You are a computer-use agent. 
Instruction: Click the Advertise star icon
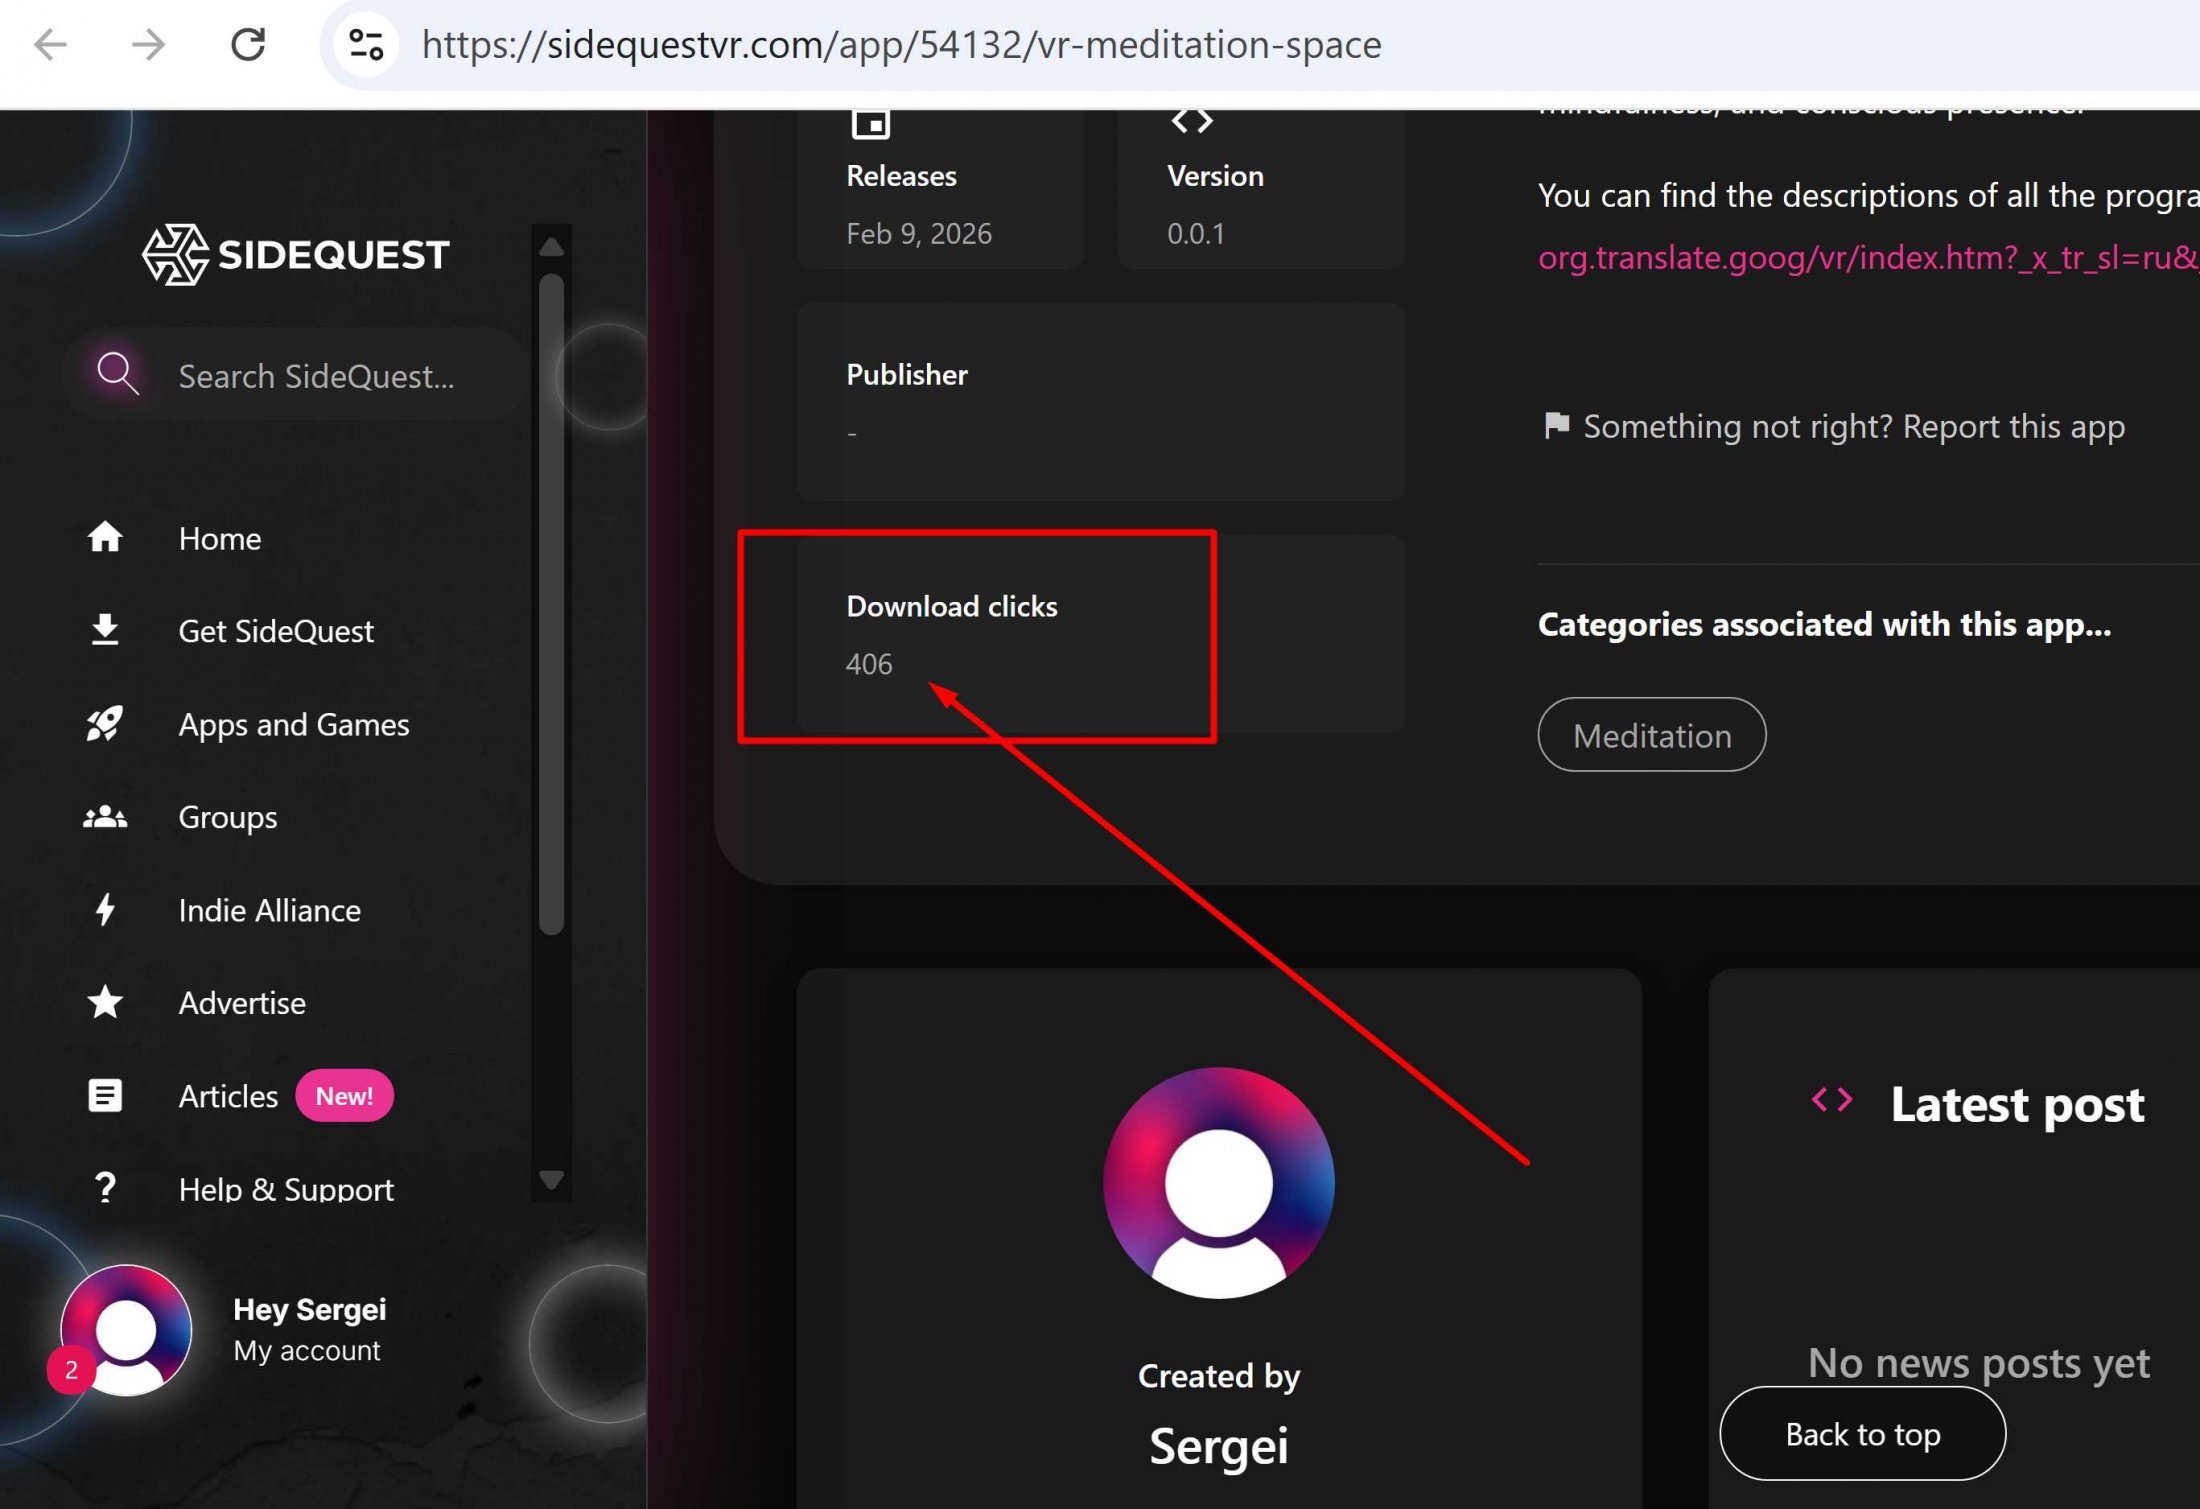(105, 1002)
